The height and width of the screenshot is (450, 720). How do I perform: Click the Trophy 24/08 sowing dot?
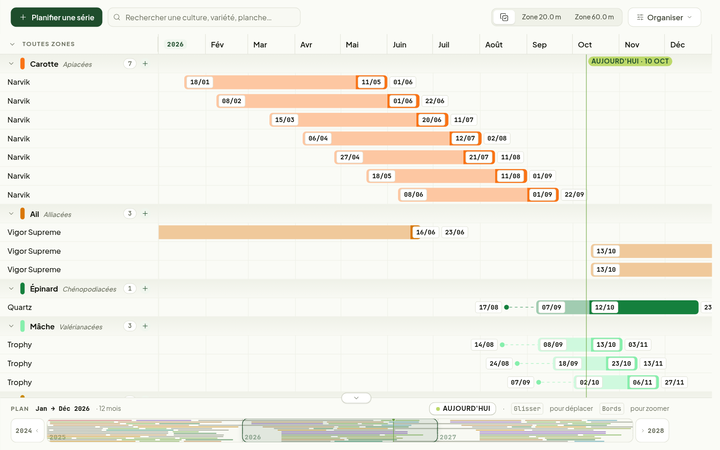(518, 363)
